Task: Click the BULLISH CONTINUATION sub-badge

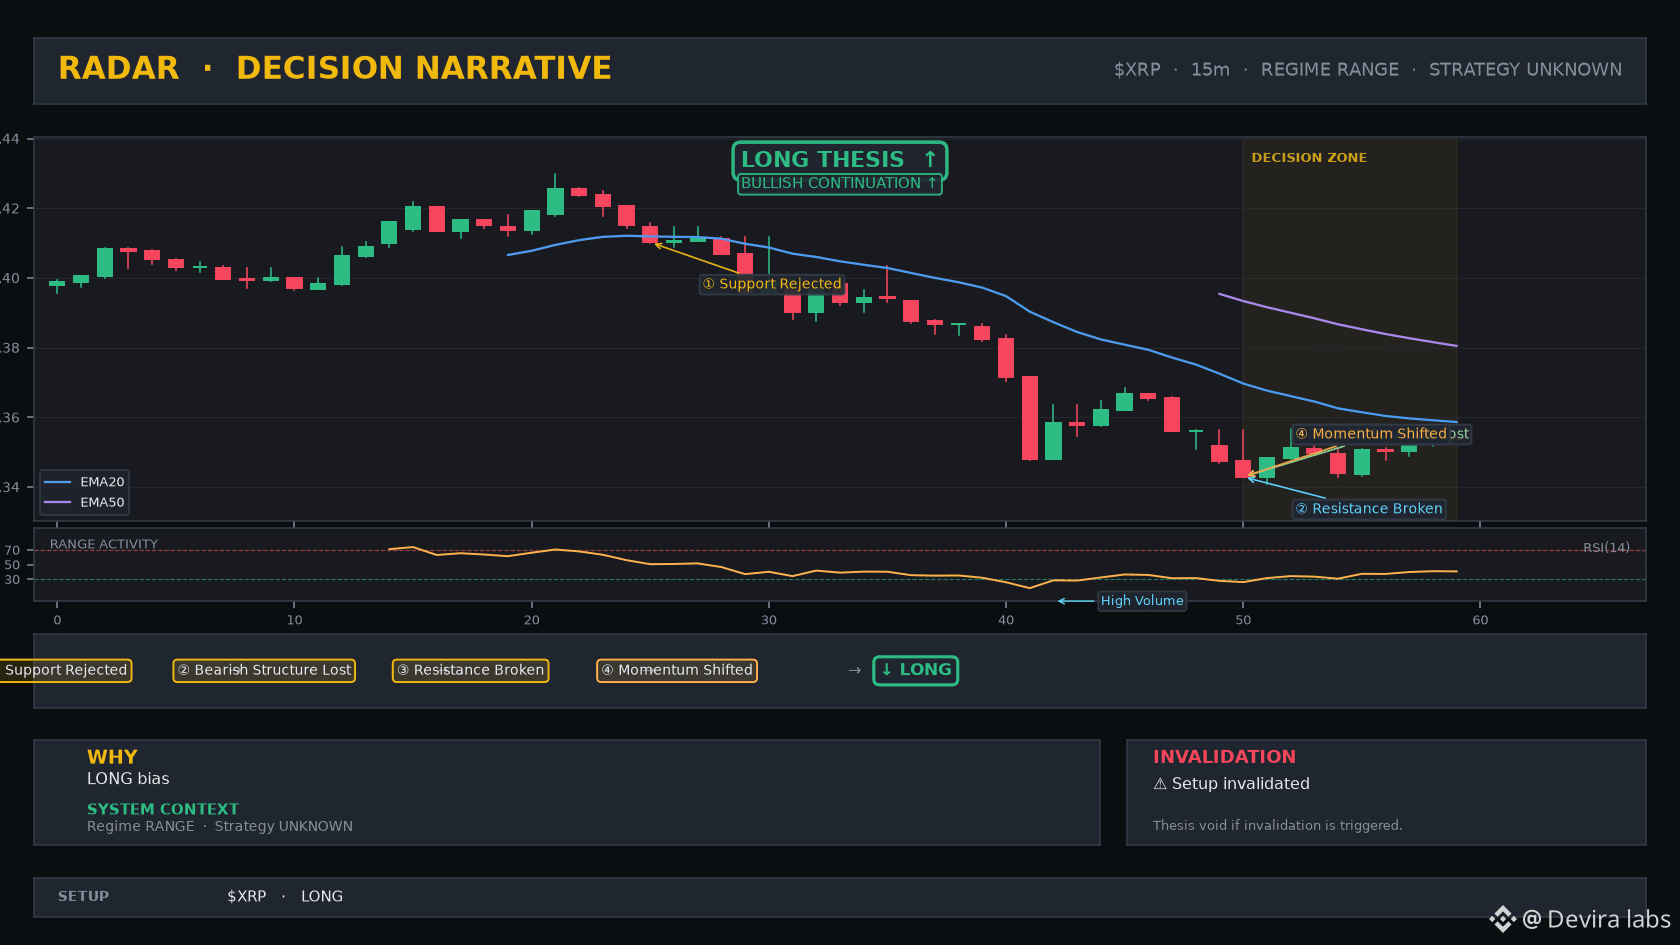Action: [839, 184]
